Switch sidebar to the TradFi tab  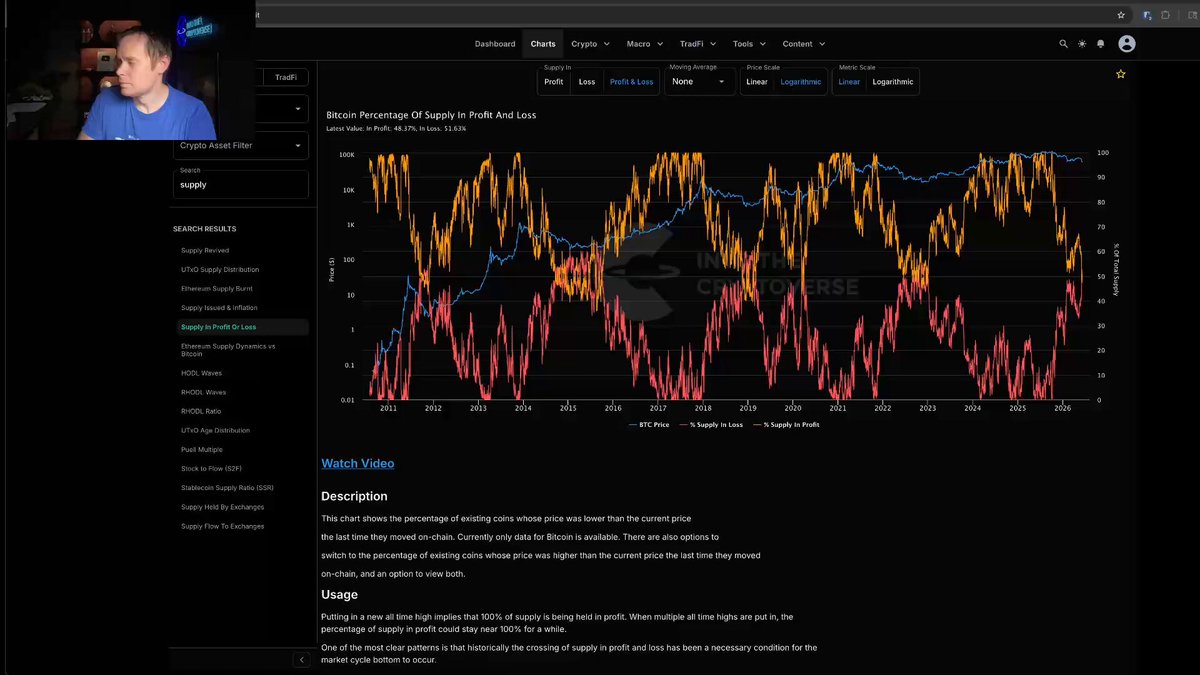(x=286, y=77)
